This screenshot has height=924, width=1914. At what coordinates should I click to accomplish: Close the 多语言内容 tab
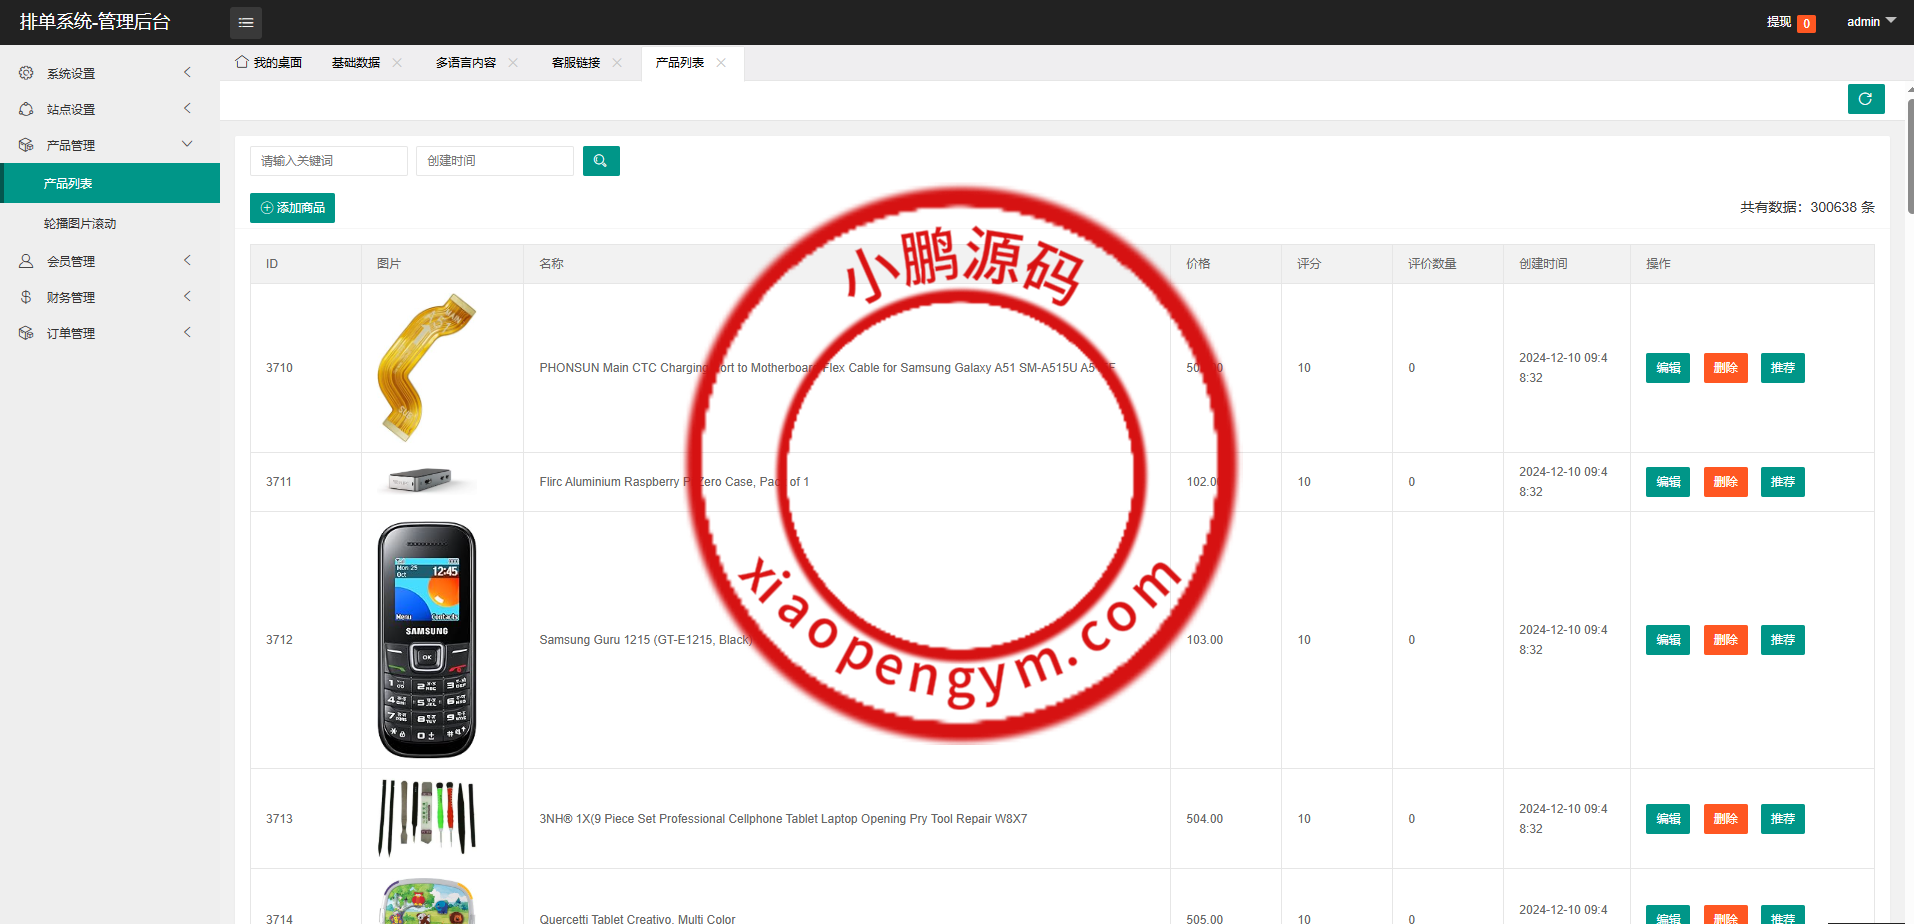(513, 63)
